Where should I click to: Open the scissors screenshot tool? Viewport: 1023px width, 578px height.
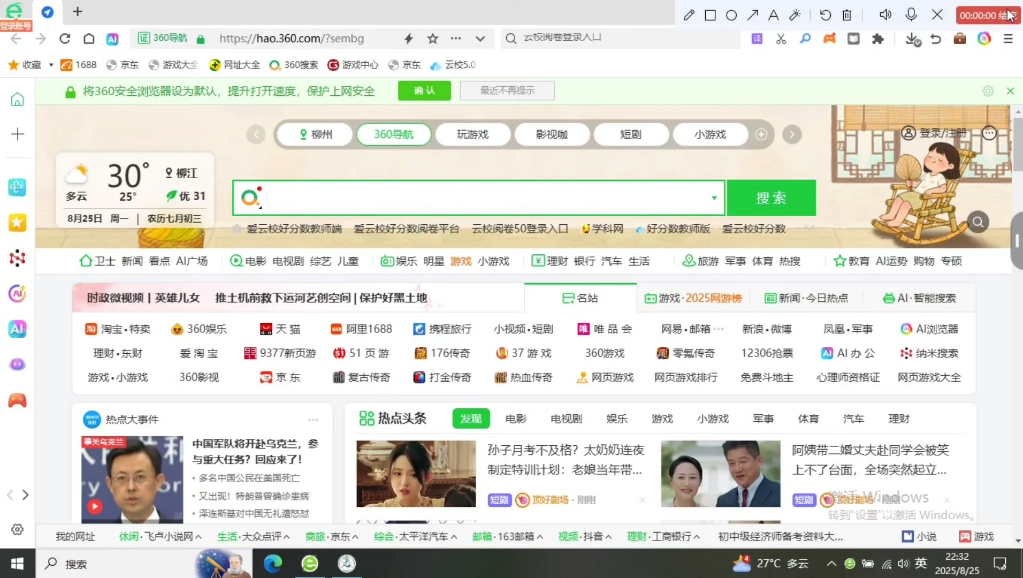coord(781,38)
